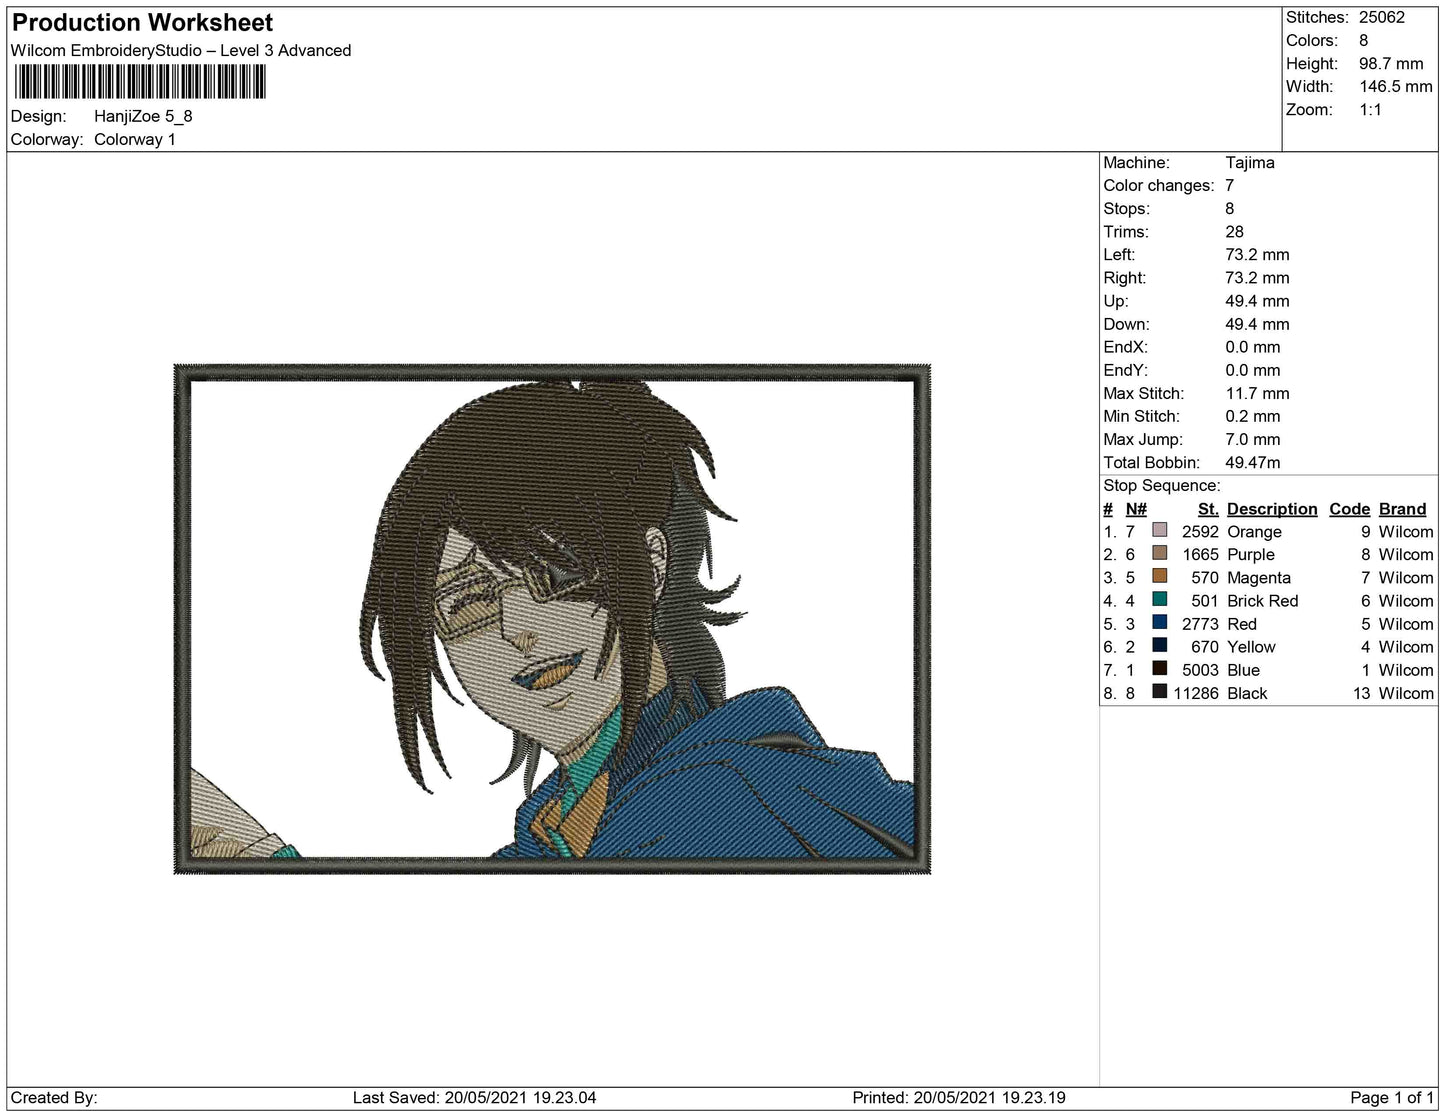
Task: Click the Max Jump value "7.0 mm"
Action: 1254,440
